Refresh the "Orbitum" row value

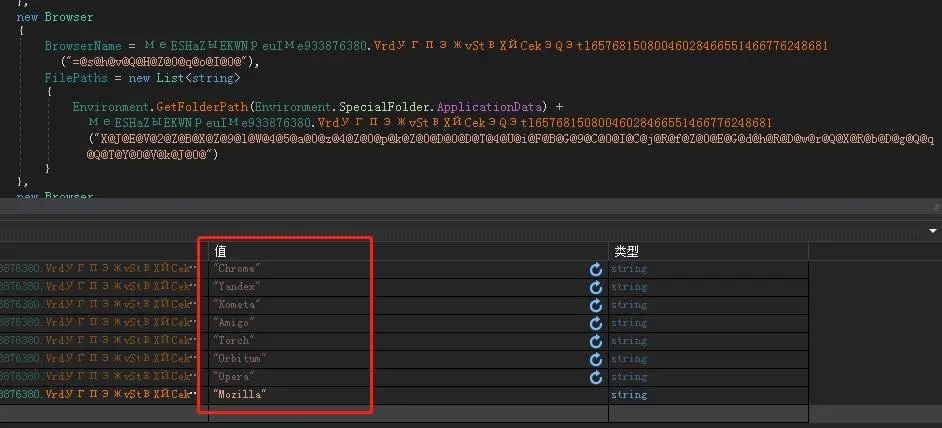596,359
